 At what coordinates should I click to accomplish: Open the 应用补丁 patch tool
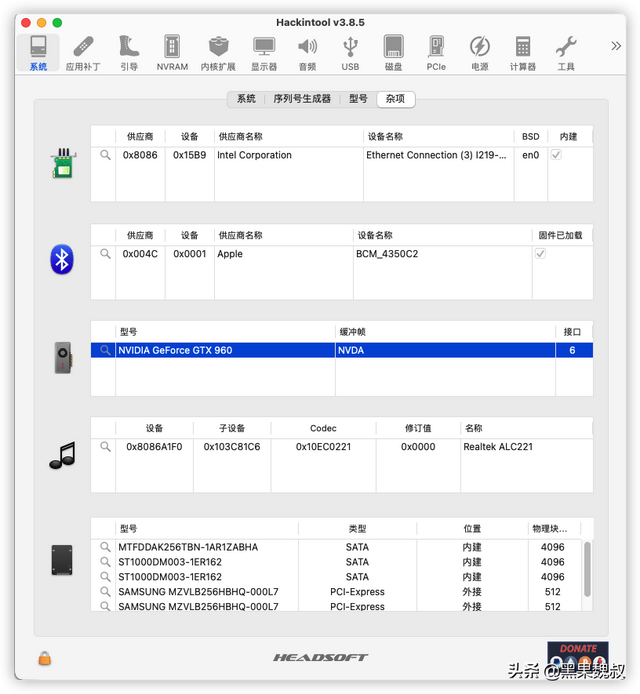click(83, 53)
